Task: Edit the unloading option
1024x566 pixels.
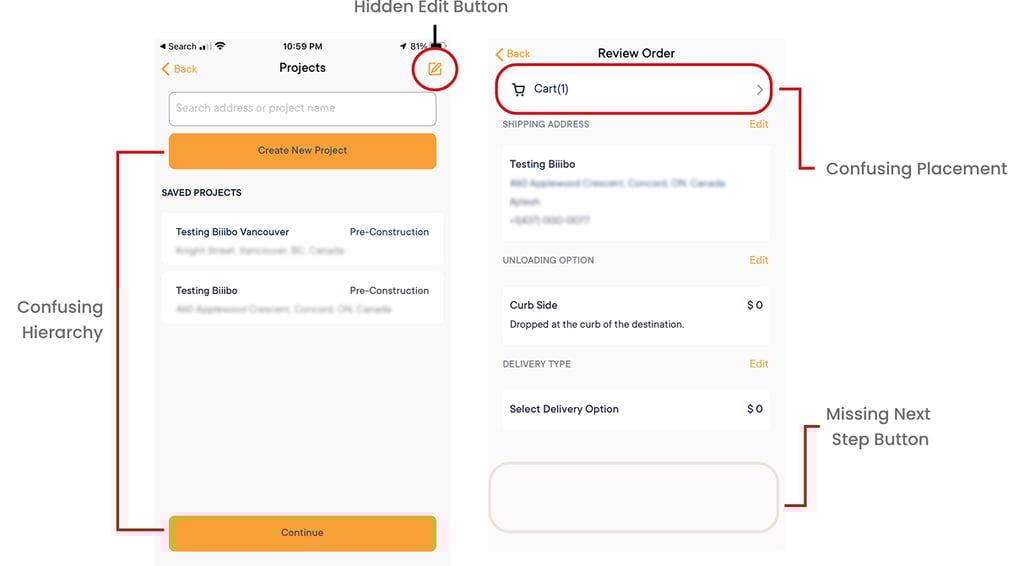Action: (758, 260)
